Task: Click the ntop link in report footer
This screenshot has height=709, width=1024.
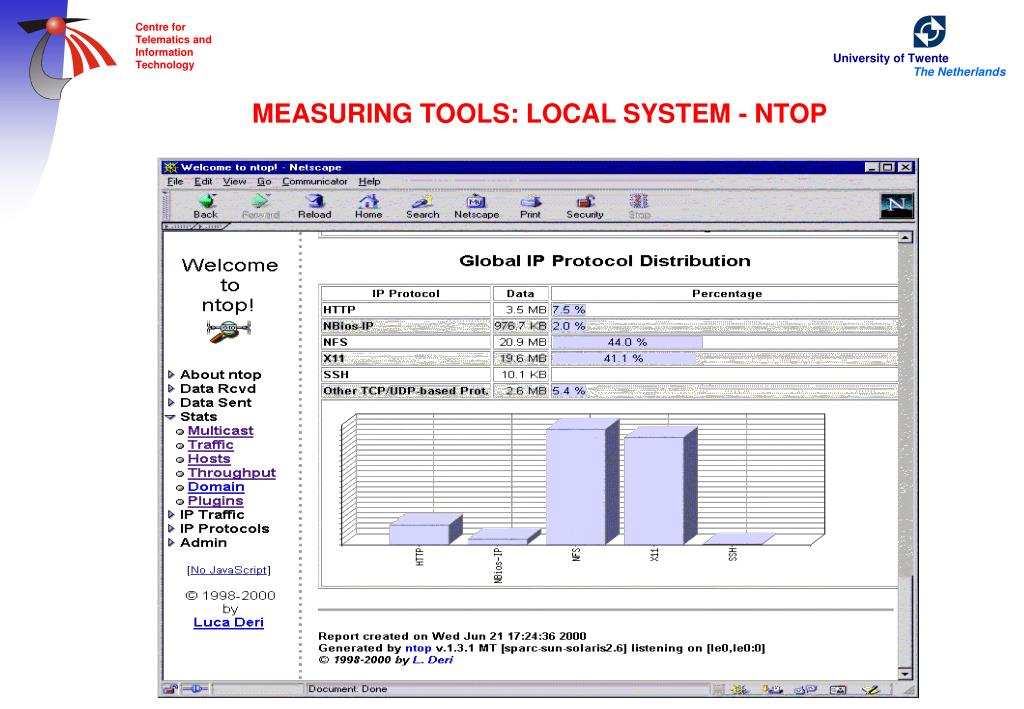Action: 418,648
